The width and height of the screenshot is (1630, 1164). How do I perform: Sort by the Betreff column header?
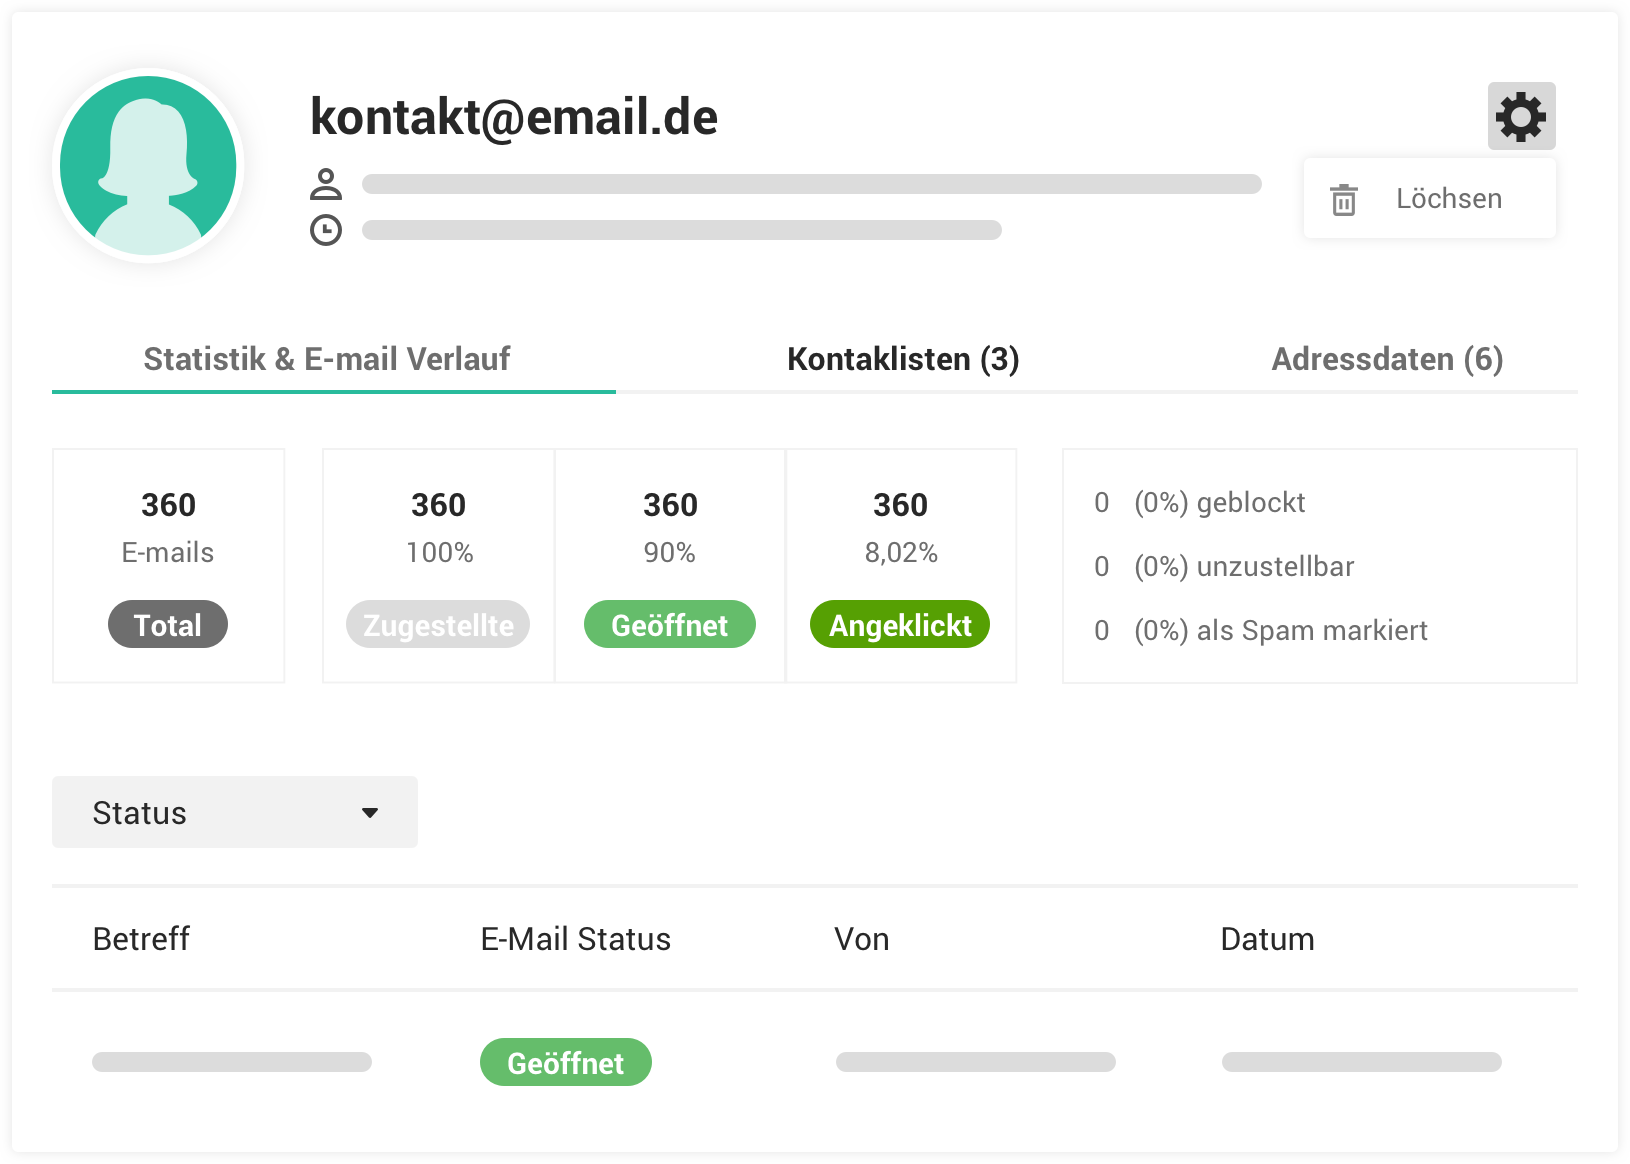pos(141,939)
